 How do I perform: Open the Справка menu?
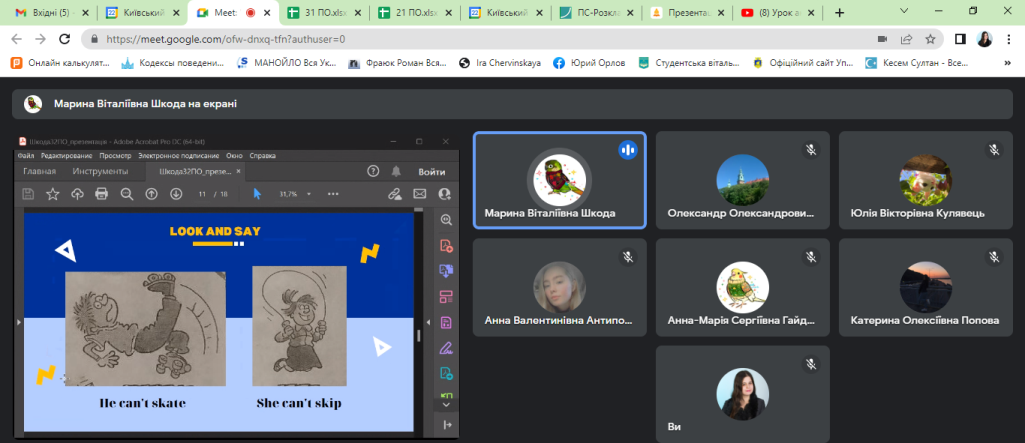pos(262,156)
